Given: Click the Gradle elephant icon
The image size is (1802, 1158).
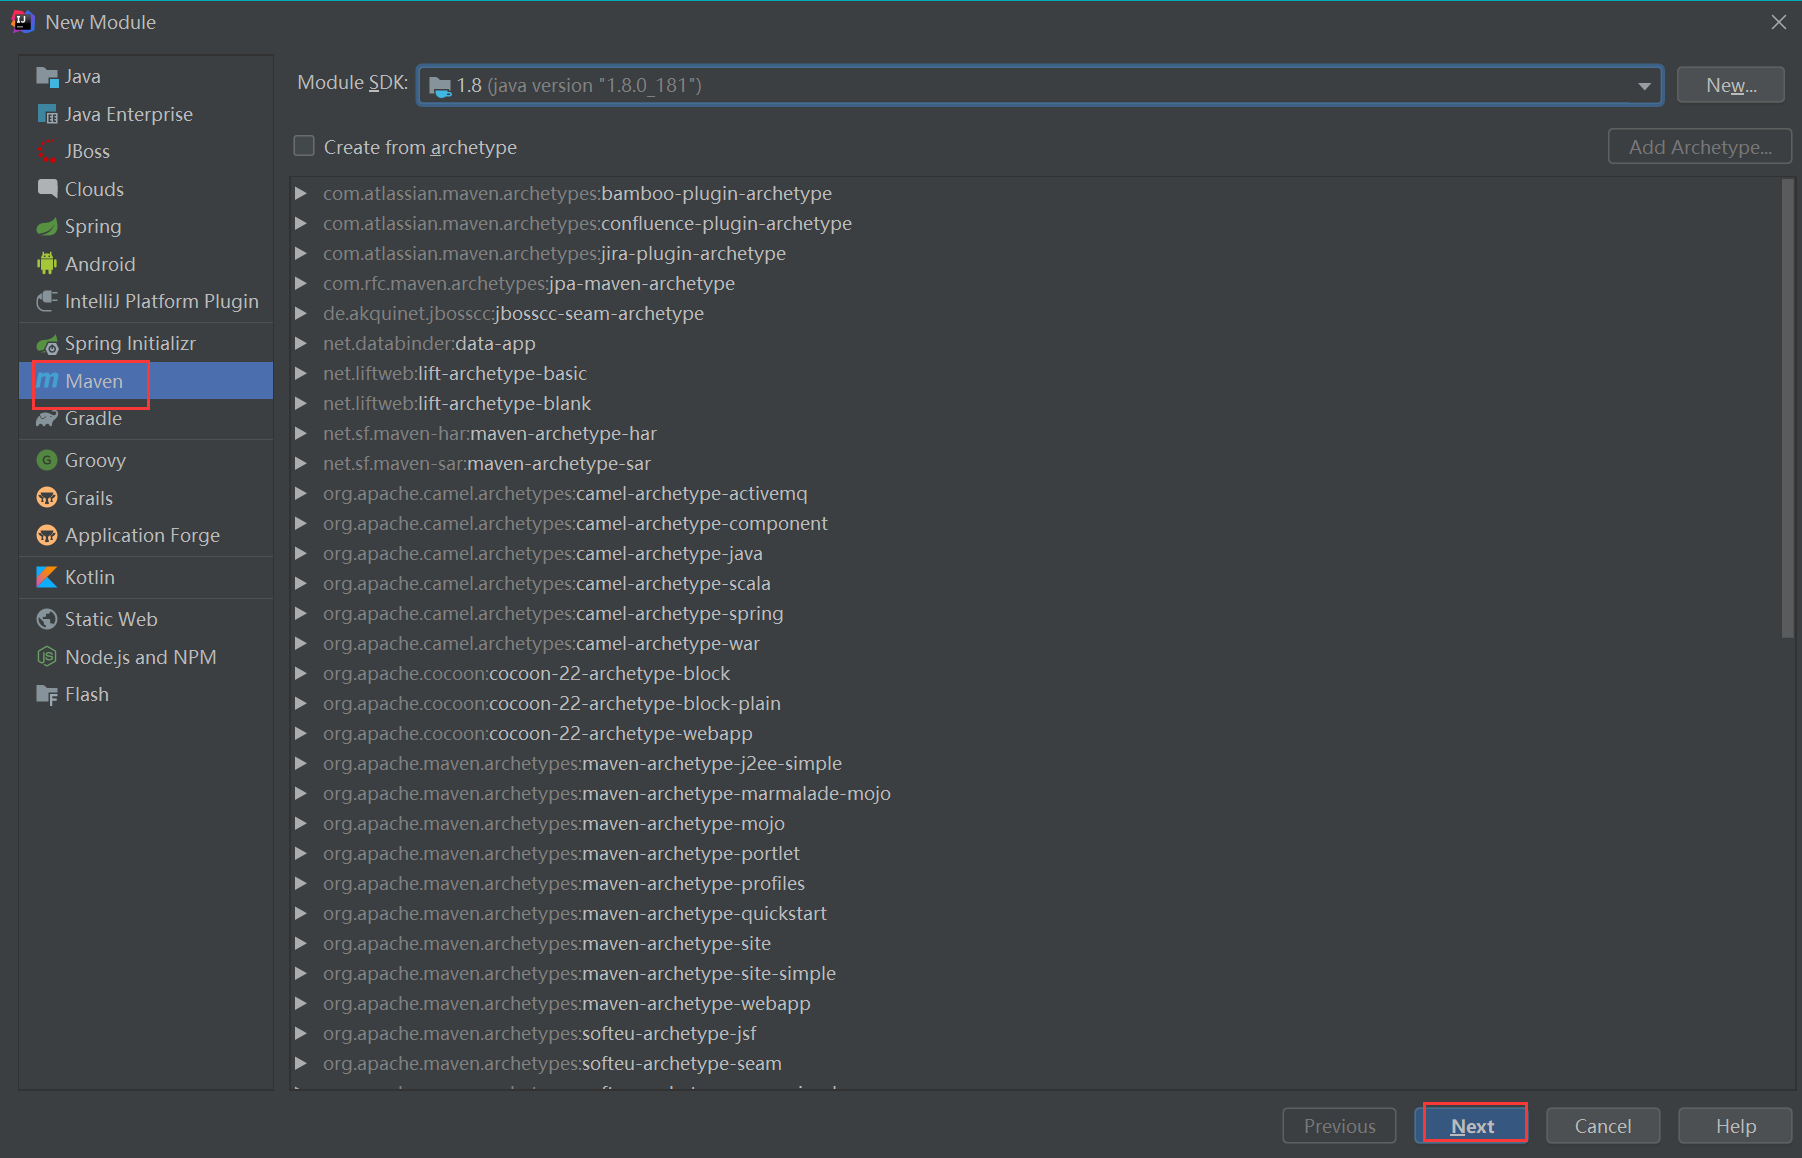Looking at the screenshot, I should [x=47, y=419].
